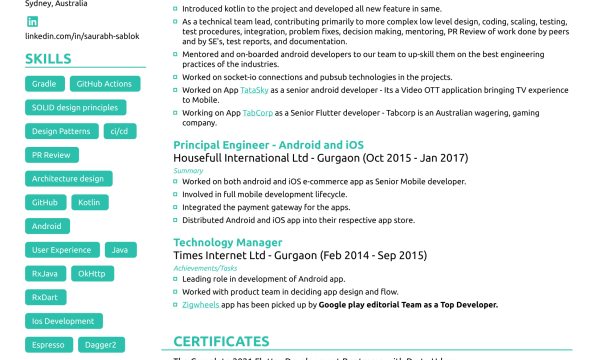Click the OkHttp skill tag
Viewport: 600px width, 360px height.
(93, 274)
